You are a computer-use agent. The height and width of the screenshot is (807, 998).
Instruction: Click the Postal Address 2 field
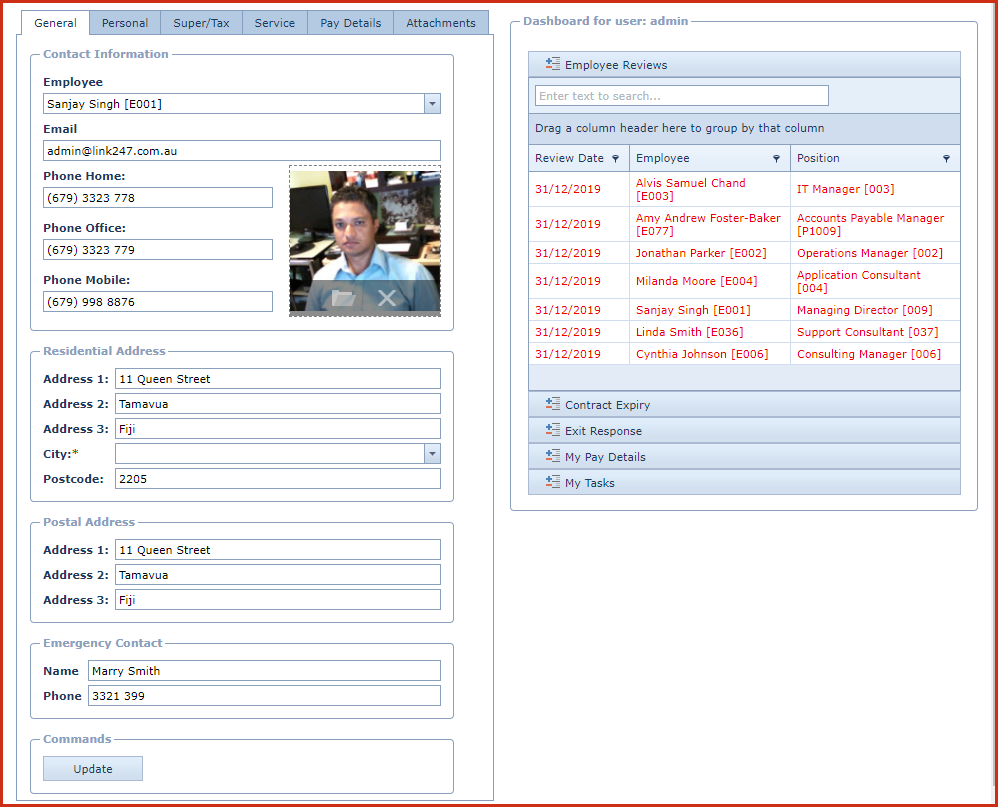pos(278,574)
